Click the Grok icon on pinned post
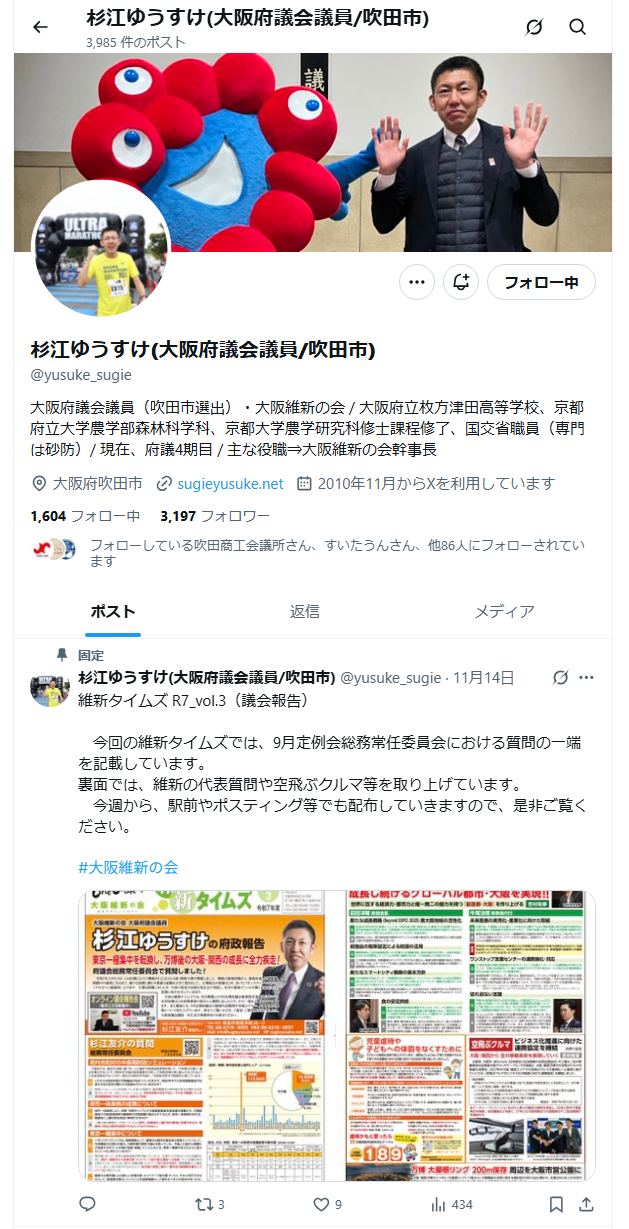This screenshot has width=629, height=1229. (560, 678)
